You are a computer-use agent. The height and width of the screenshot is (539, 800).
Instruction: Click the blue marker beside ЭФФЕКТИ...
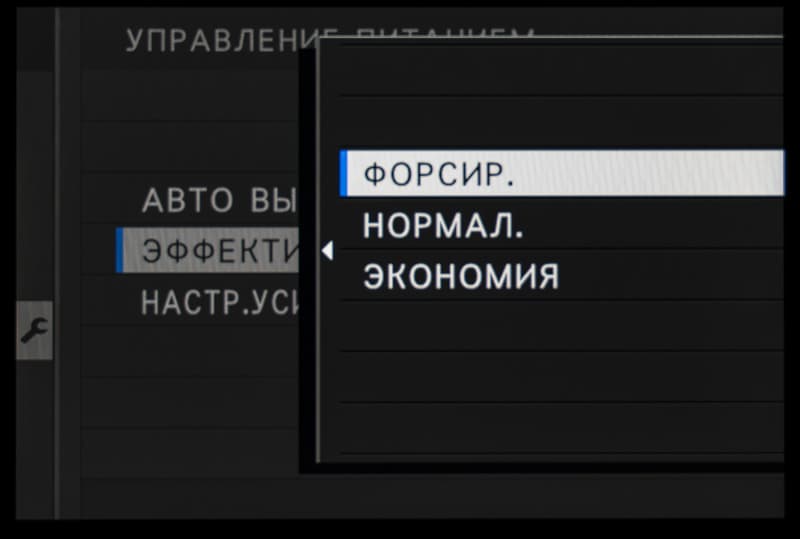119,250
